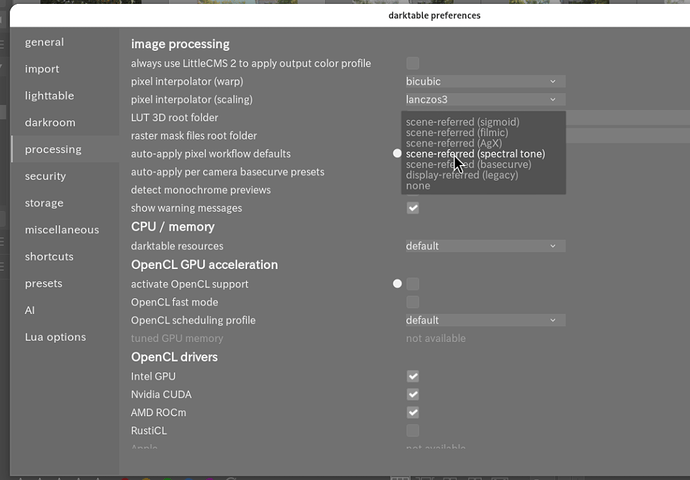Toggle activate OpenCL support checkbox

click(413, 284)
